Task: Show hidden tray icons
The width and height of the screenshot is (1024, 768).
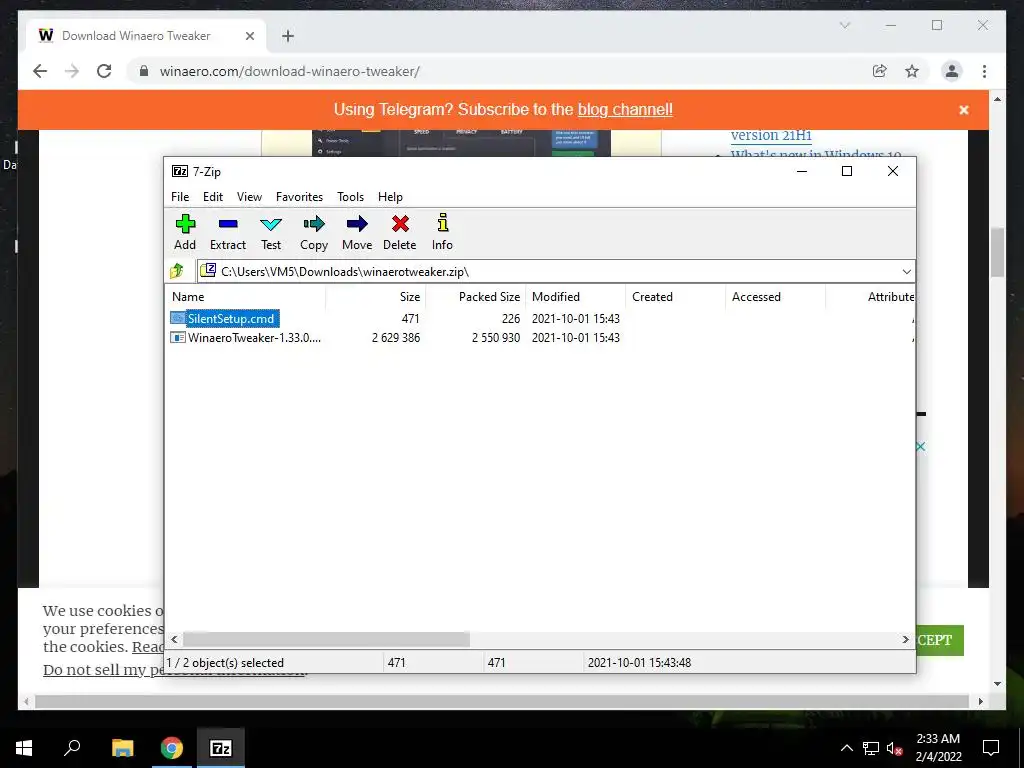Action: tap(846, 748)
